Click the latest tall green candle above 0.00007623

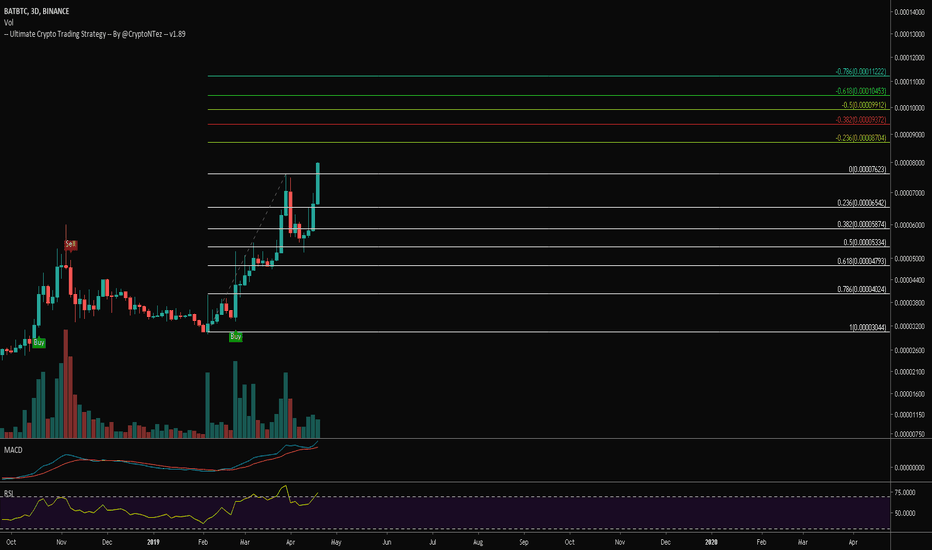pos(318,183)
